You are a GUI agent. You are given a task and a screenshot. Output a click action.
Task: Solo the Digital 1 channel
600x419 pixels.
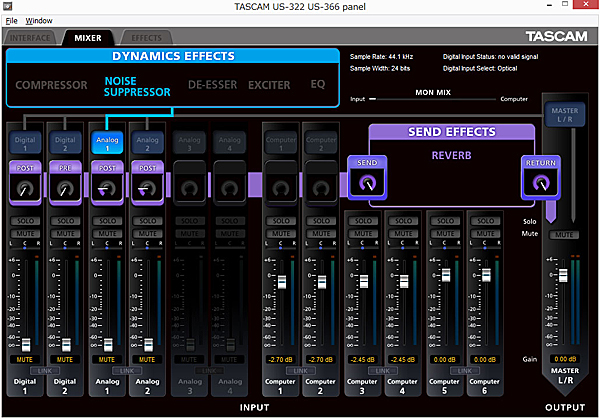tap(25, 221)
